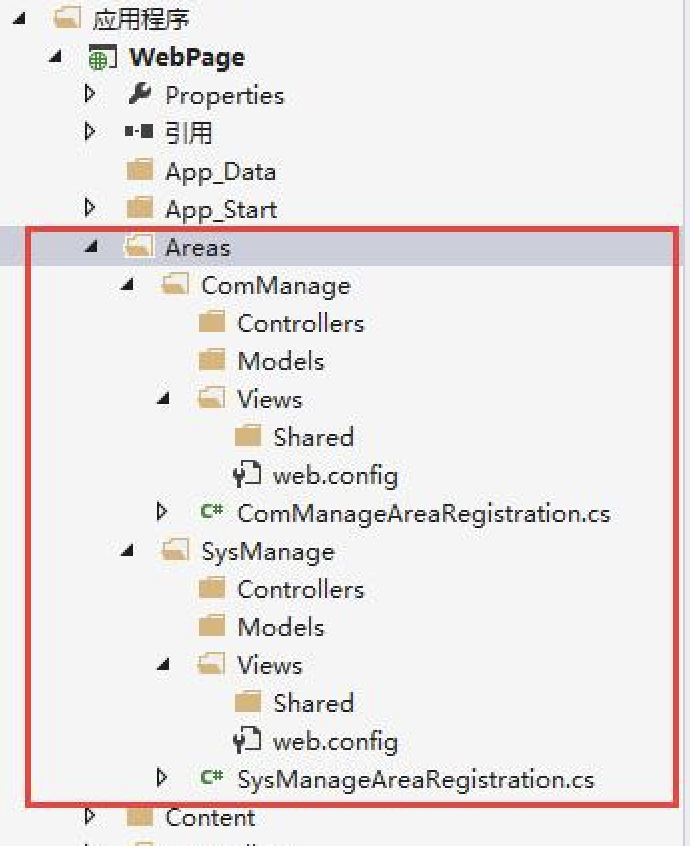Click the Properties wrench icon

[140, 95]
